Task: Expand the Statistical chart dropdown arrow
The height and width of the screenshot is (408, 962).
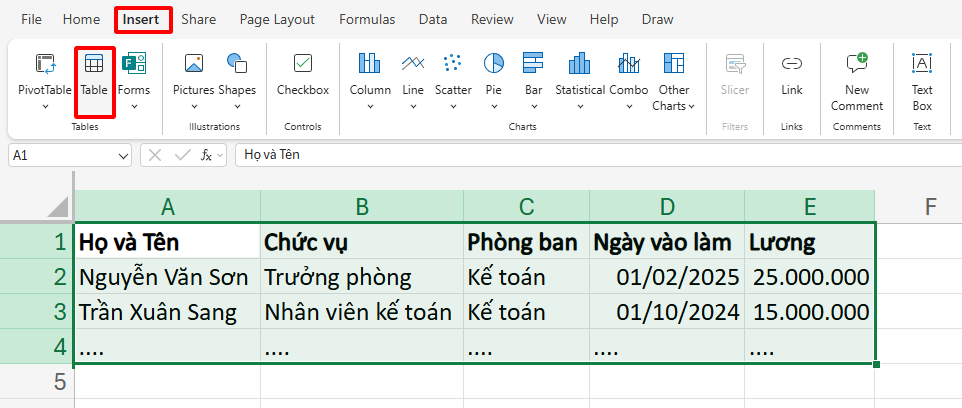Action: point(580,106)
